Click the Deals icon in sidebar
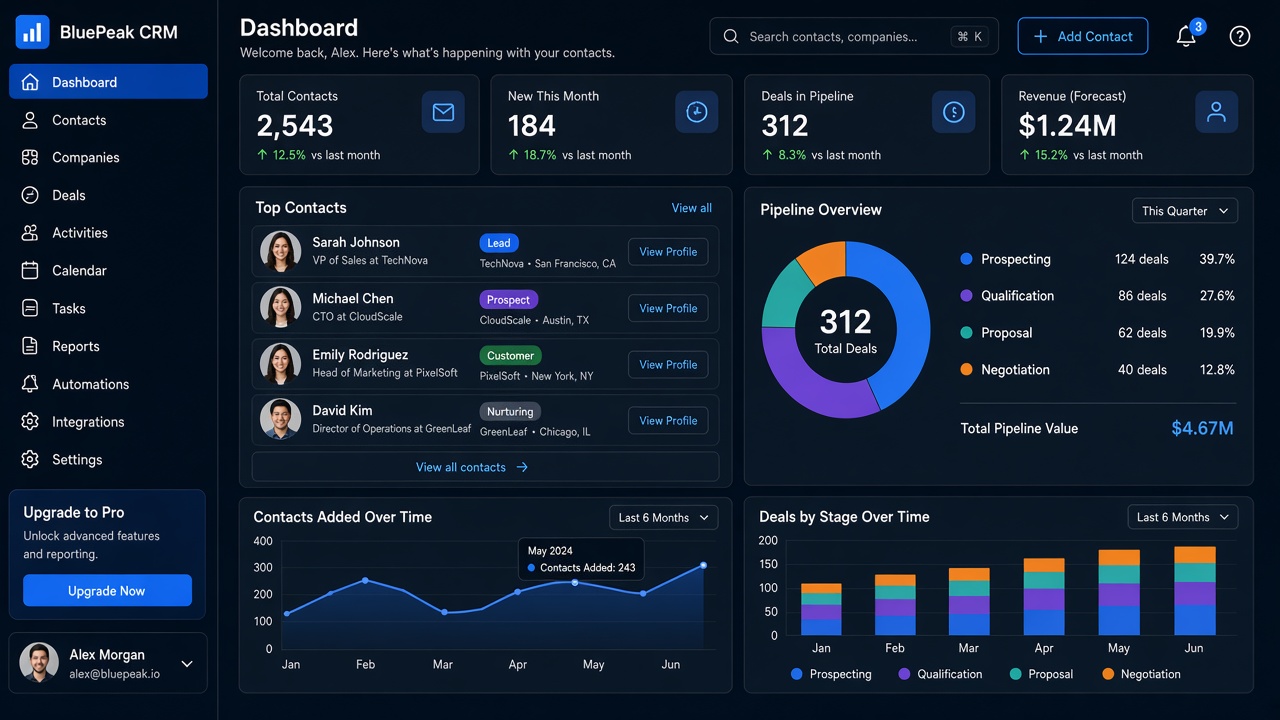The image size is (1280, 720). coord(30,195)
